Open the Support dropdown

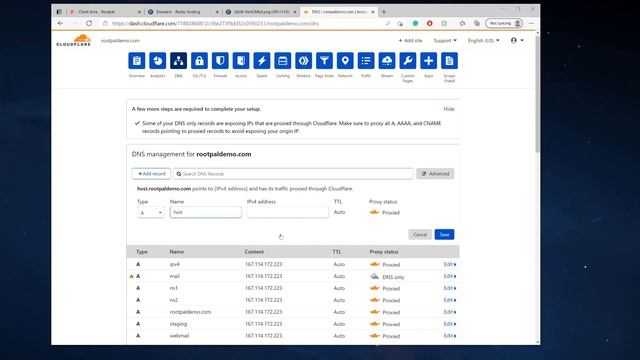click(x=445, y=40)
